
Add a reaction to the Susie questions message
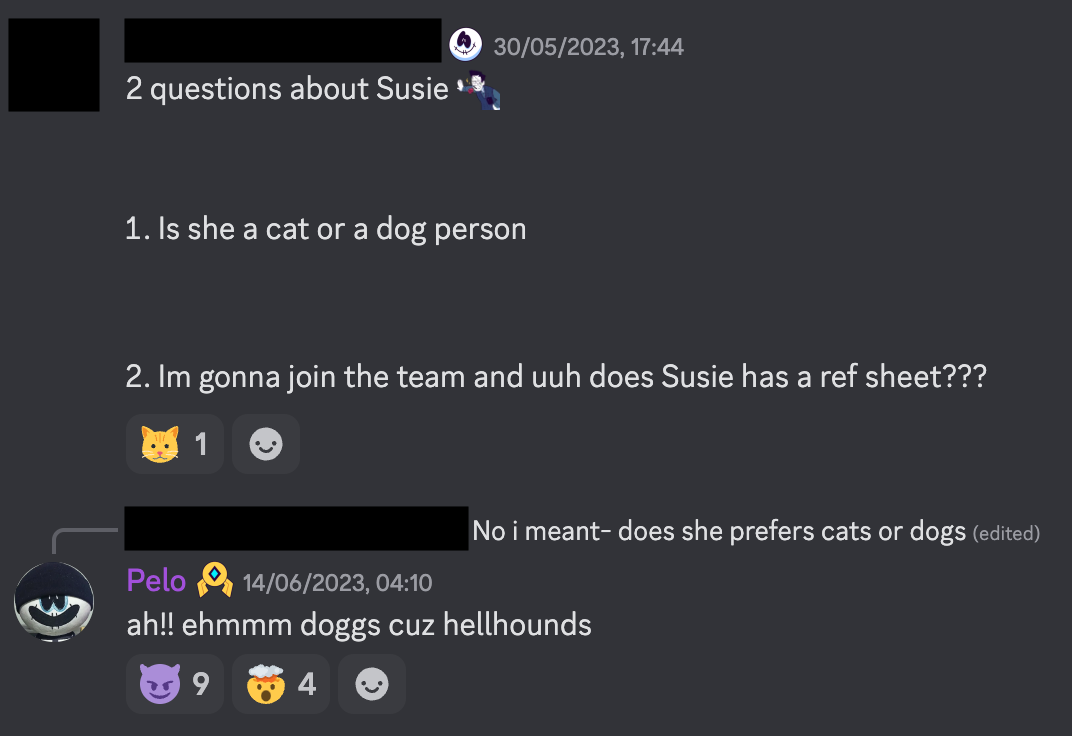[265, 443]
